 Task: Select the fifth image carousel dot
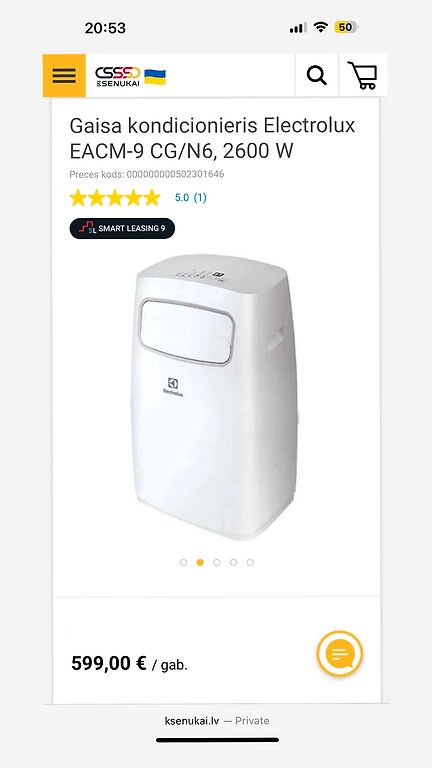pos(250,562)
